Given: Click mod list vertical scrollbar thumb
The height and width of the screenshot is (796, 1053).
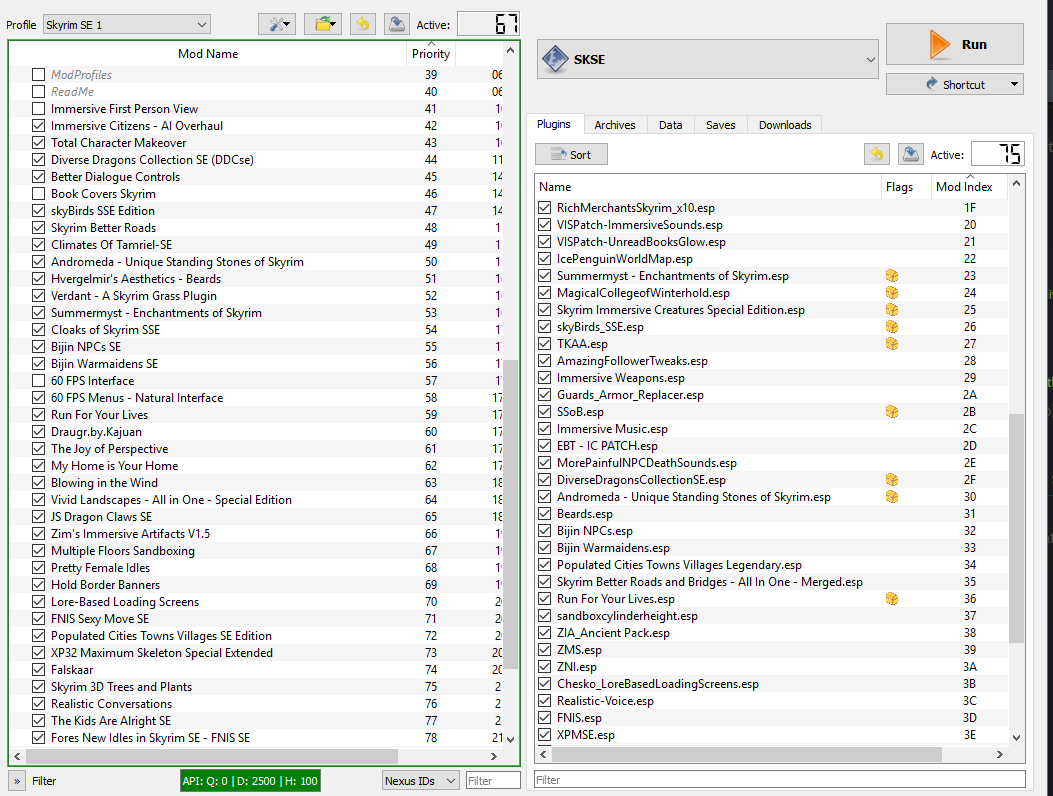Looking at the screenshot, I should click(x=510, y=514).
